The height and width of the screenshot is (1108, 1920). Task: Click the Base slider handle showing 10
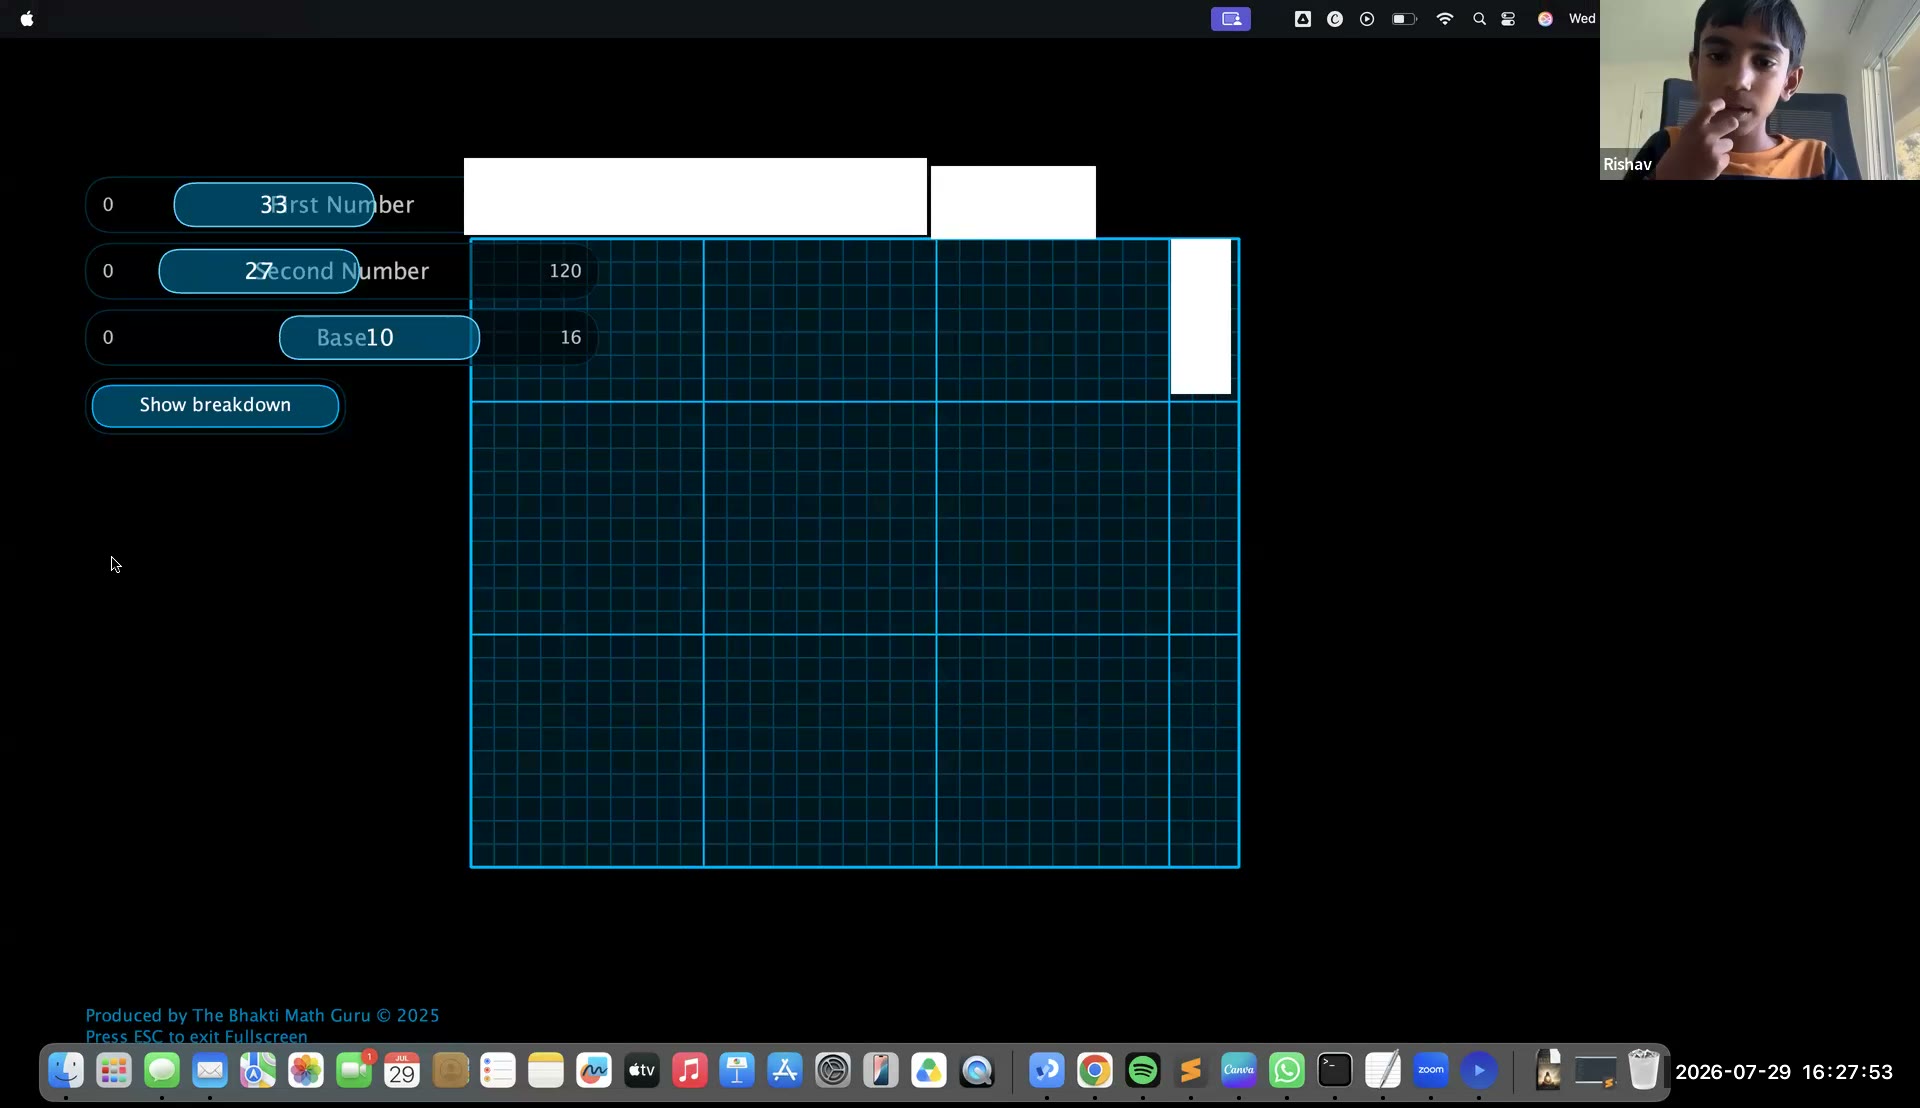(379, 338)
